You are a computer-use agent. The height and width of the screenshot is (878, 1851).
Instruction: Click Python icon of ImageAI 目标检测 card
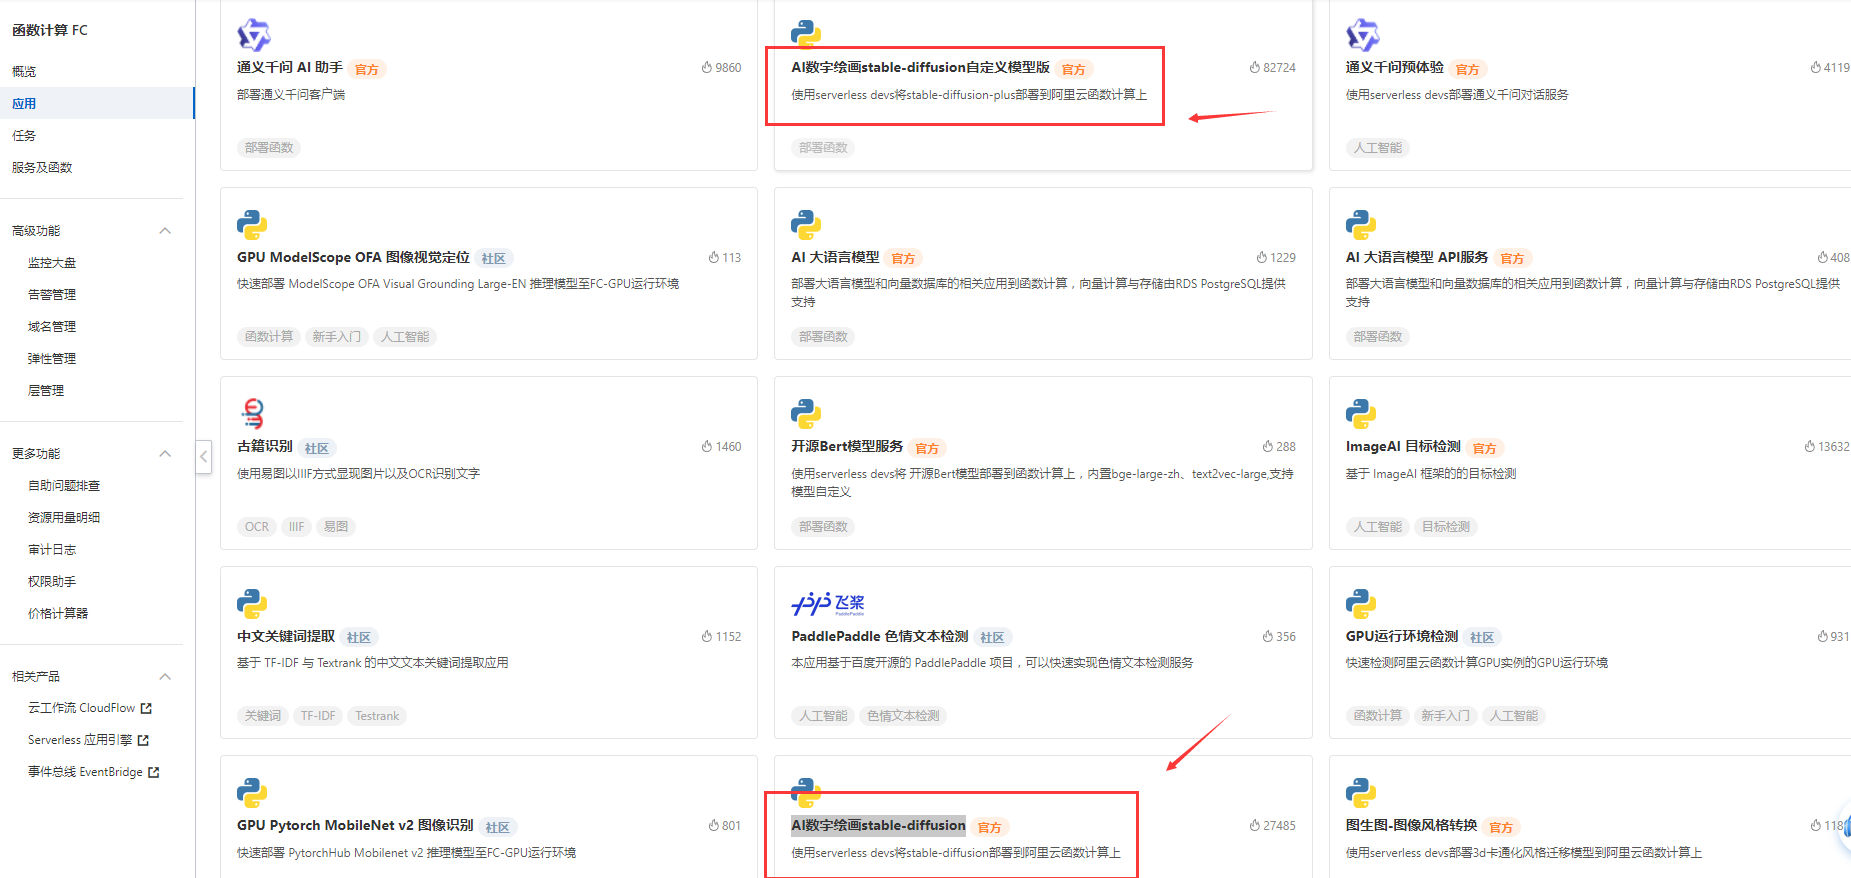pos(1361,414)
